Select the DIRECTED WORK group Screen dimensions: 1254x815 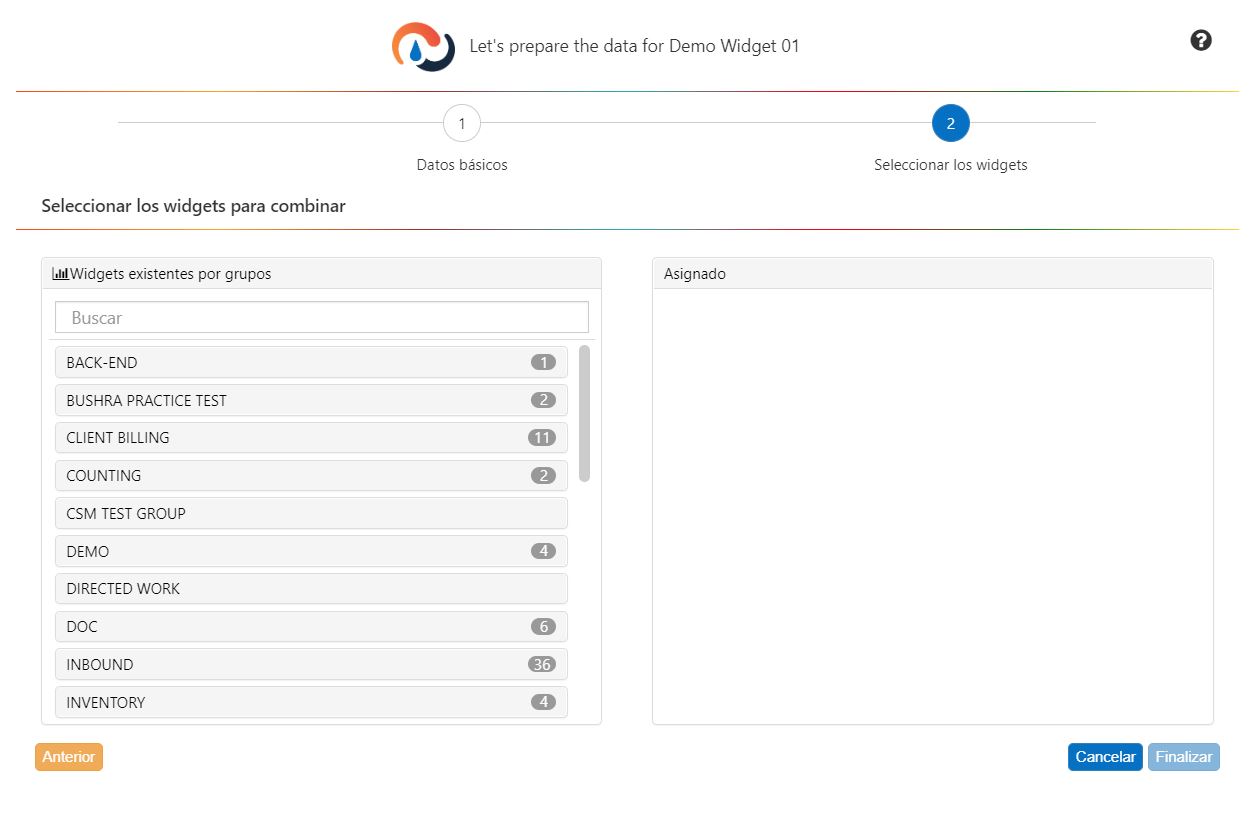click(x=311, y=589)
